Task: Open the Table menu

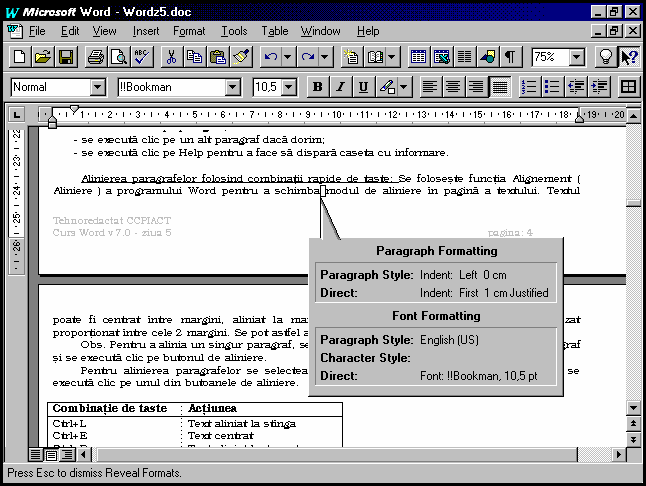Action: pyautogui.click(x=274, y=31)
